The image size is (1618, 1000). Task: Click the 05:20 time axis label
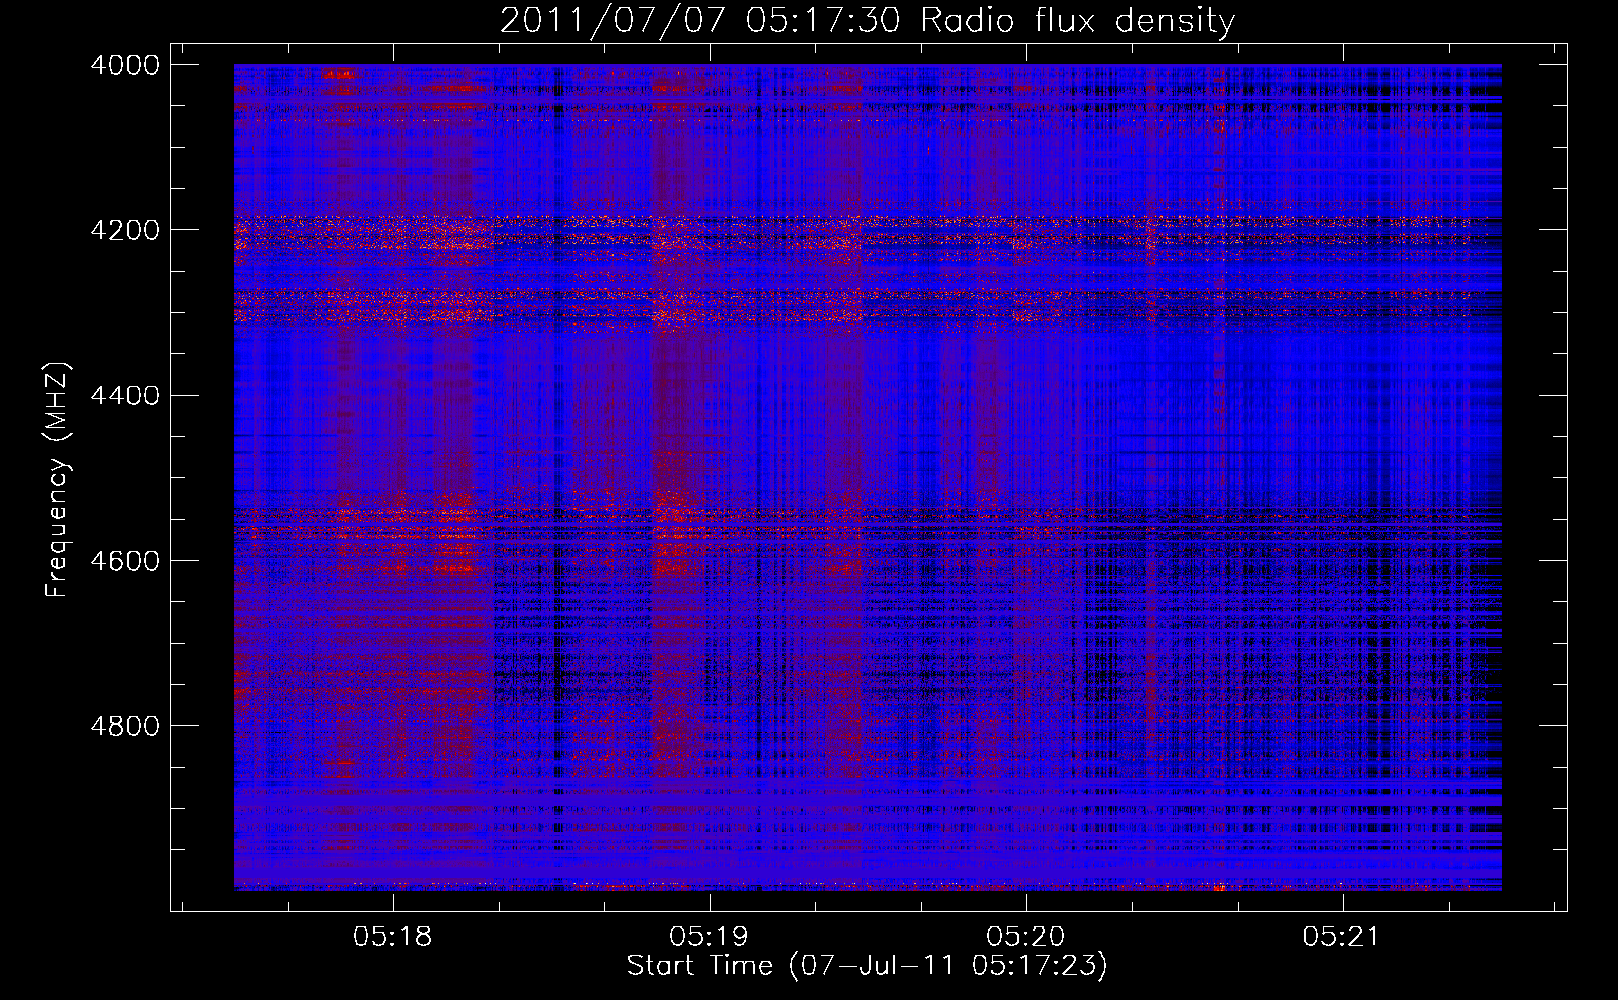click(x=1026, y=937)
